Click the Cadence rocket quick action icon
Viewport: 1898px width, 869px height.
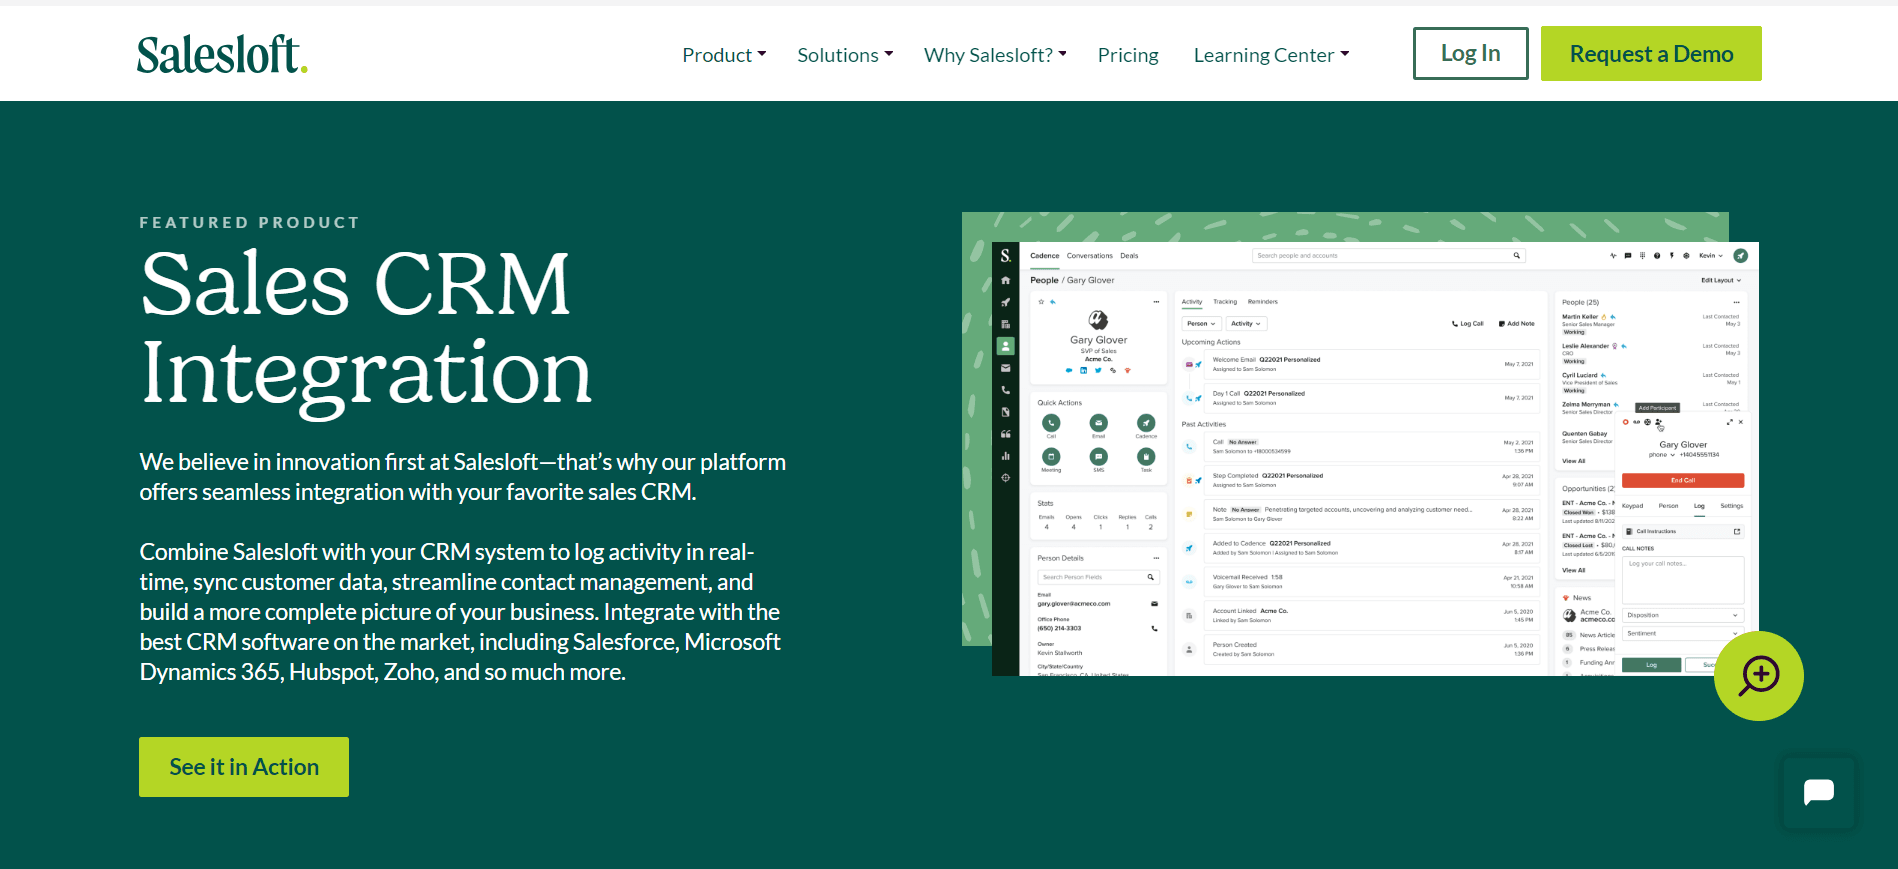point(1146,423)
